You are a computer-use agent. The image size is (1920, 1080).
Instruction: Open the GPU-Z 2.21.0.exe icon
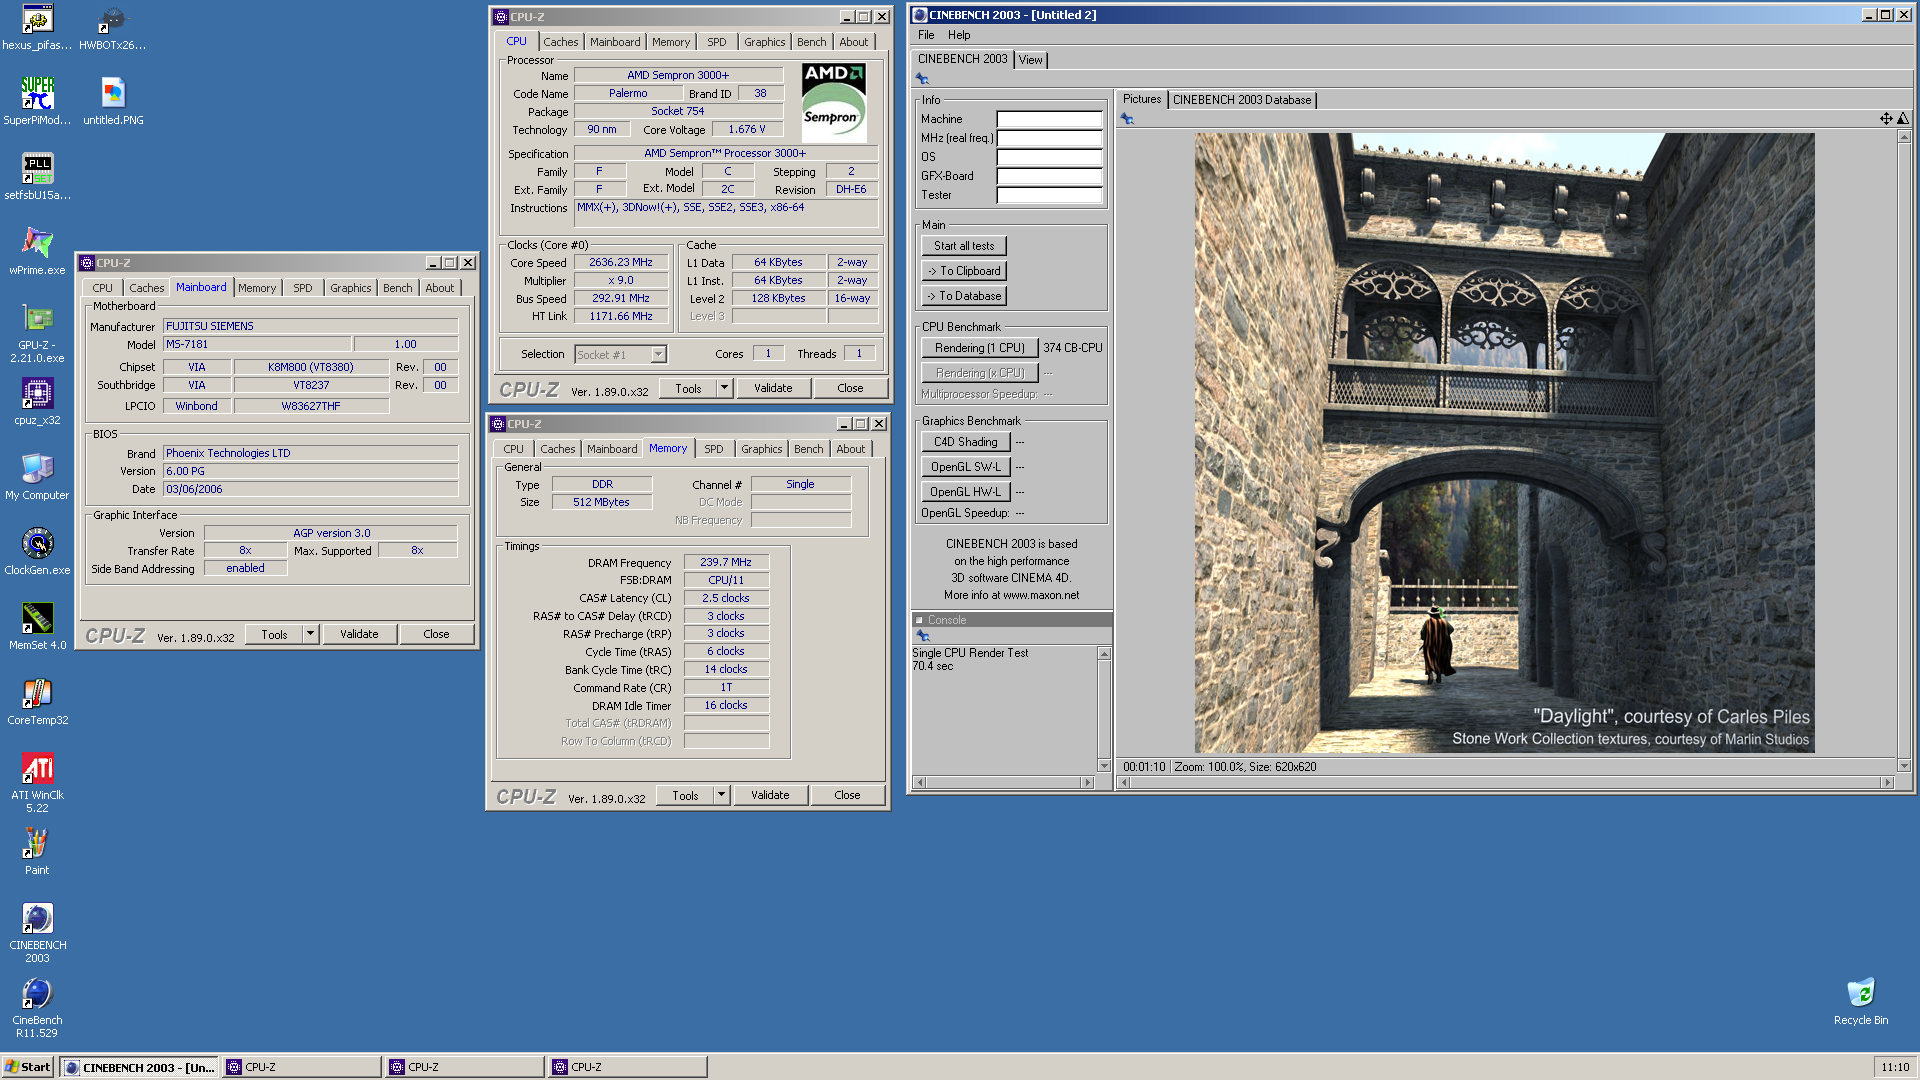[37, 334]
